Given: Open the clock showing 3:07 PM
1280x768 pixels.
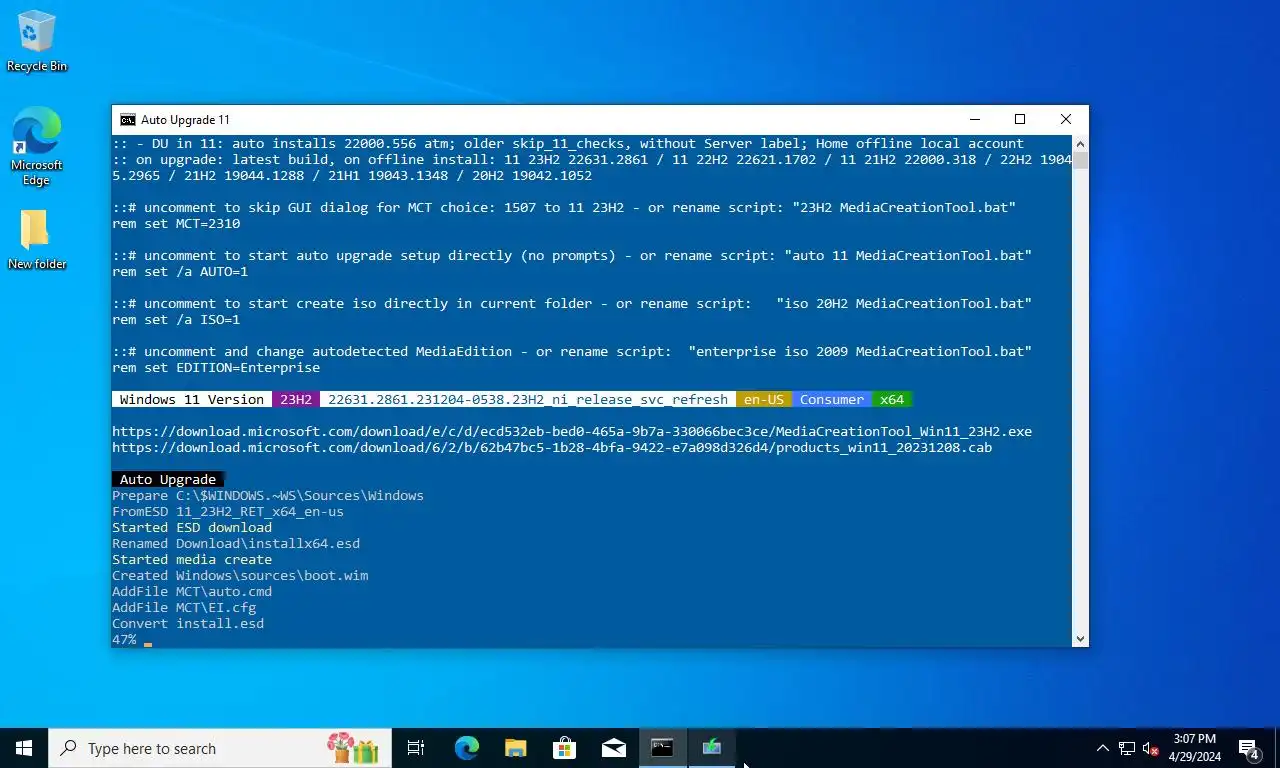Looking at the screenshot, I should 1194,748.
